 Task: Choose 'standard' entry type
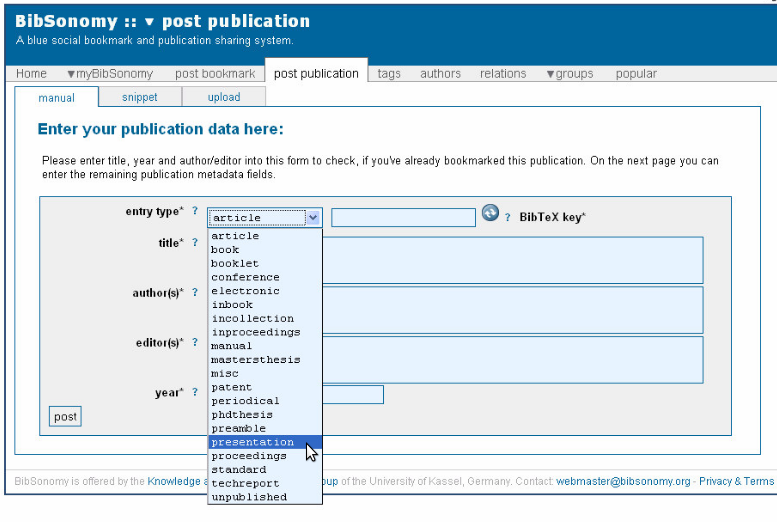265,469
